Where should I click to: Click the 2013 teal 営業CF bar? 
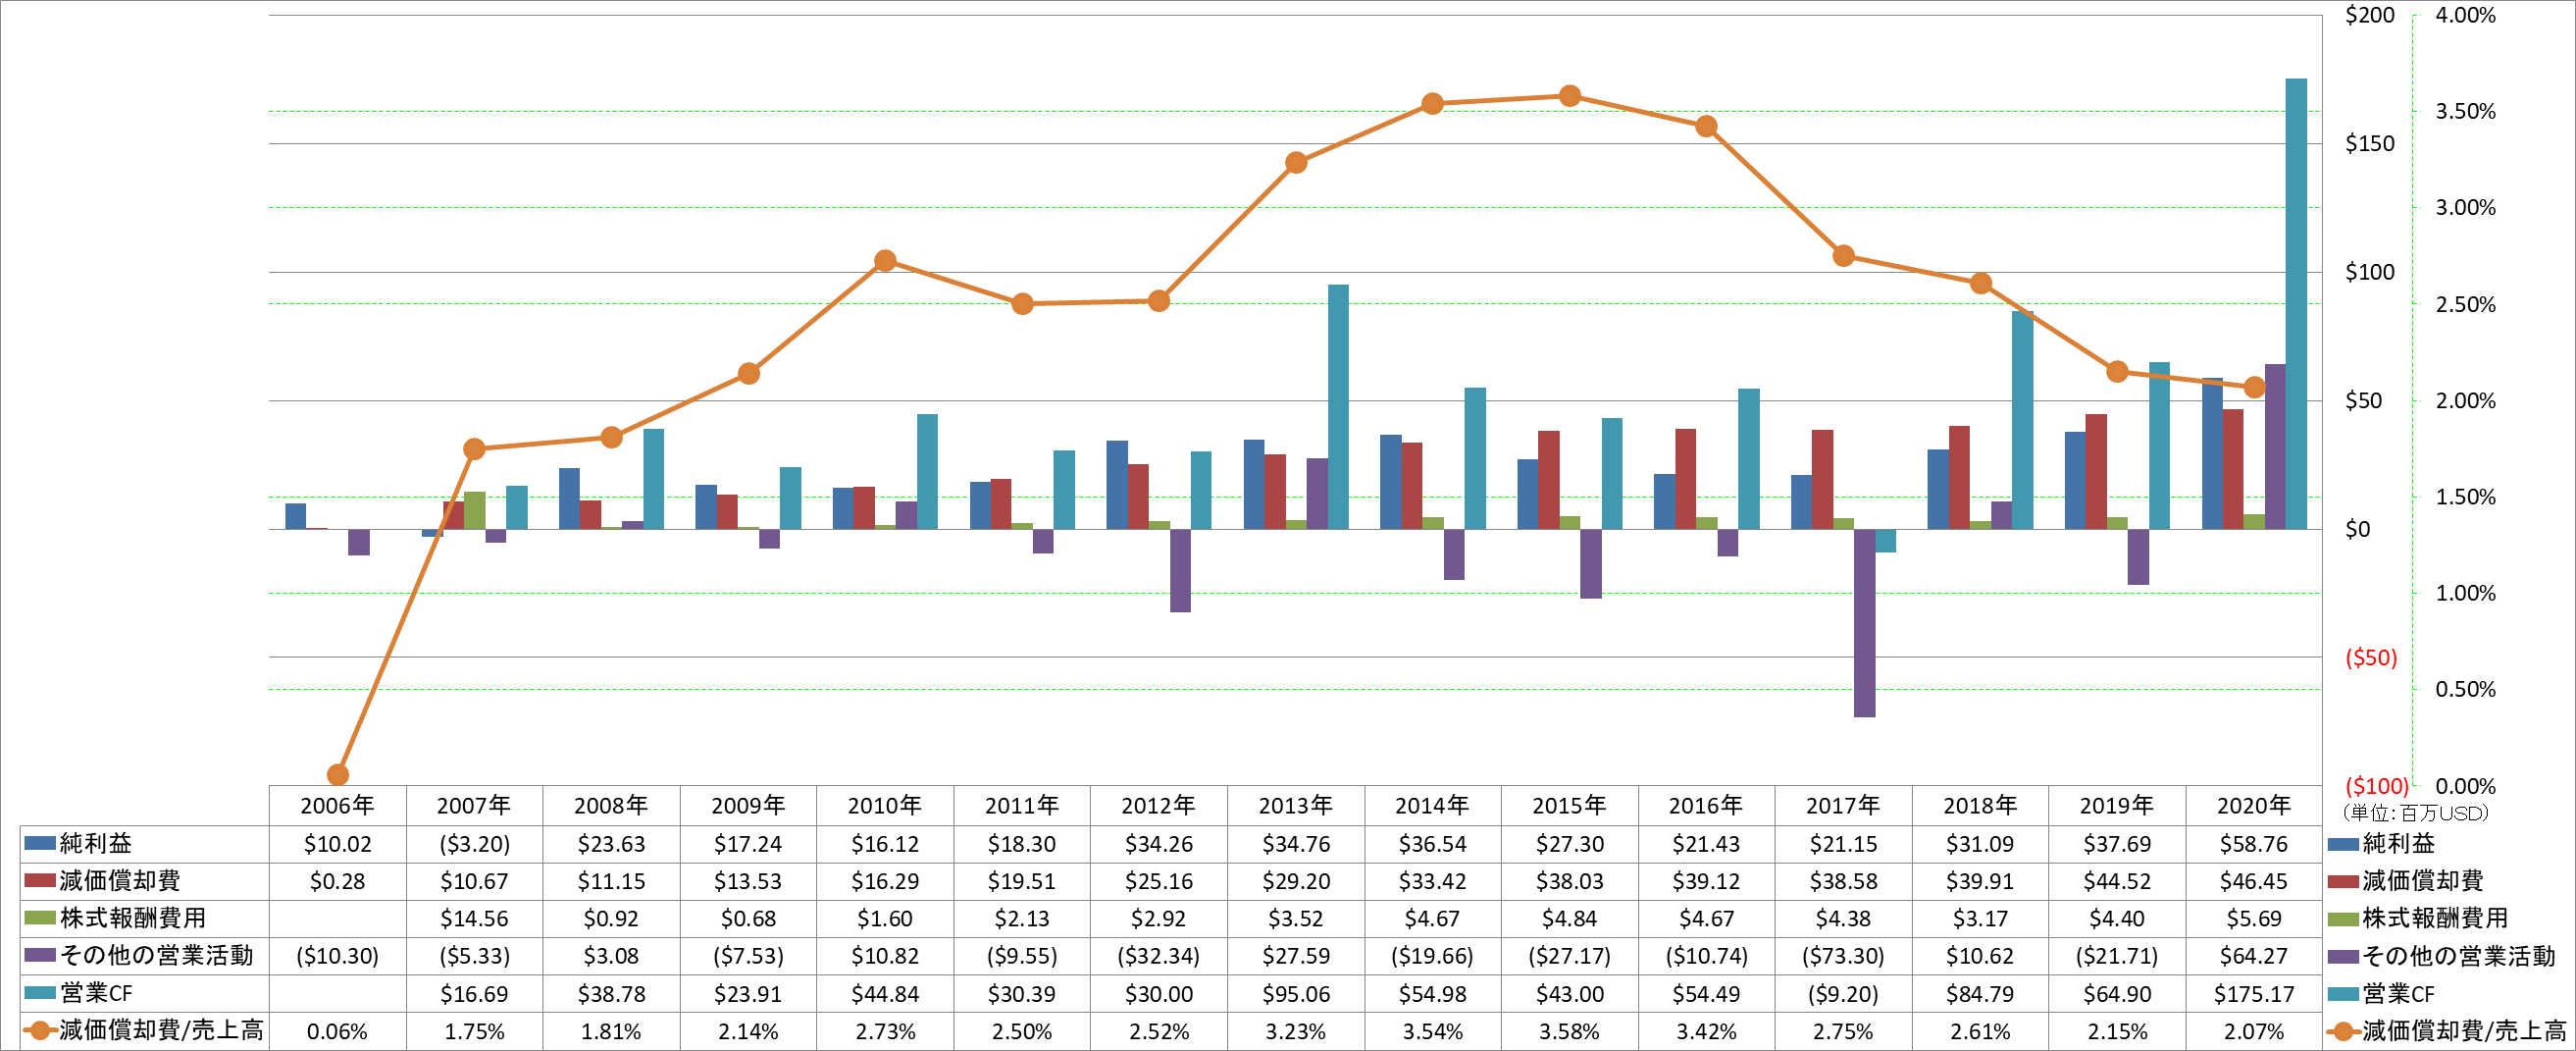1338,407
